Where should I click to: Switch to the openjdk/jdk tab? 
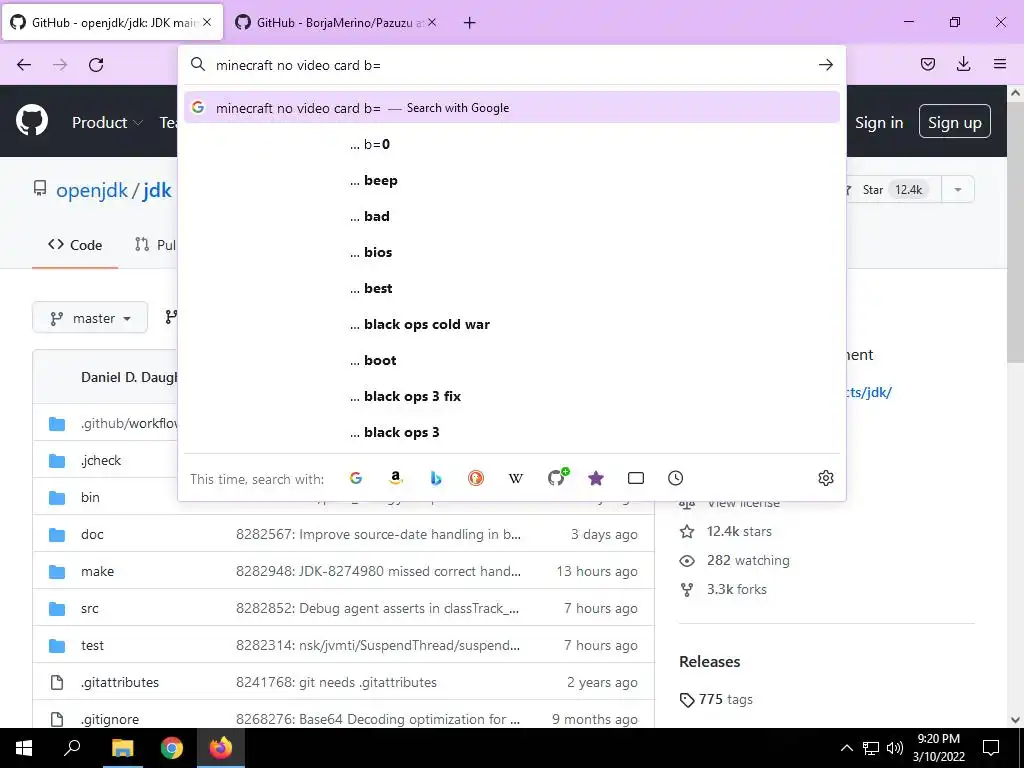coord(113,22)
